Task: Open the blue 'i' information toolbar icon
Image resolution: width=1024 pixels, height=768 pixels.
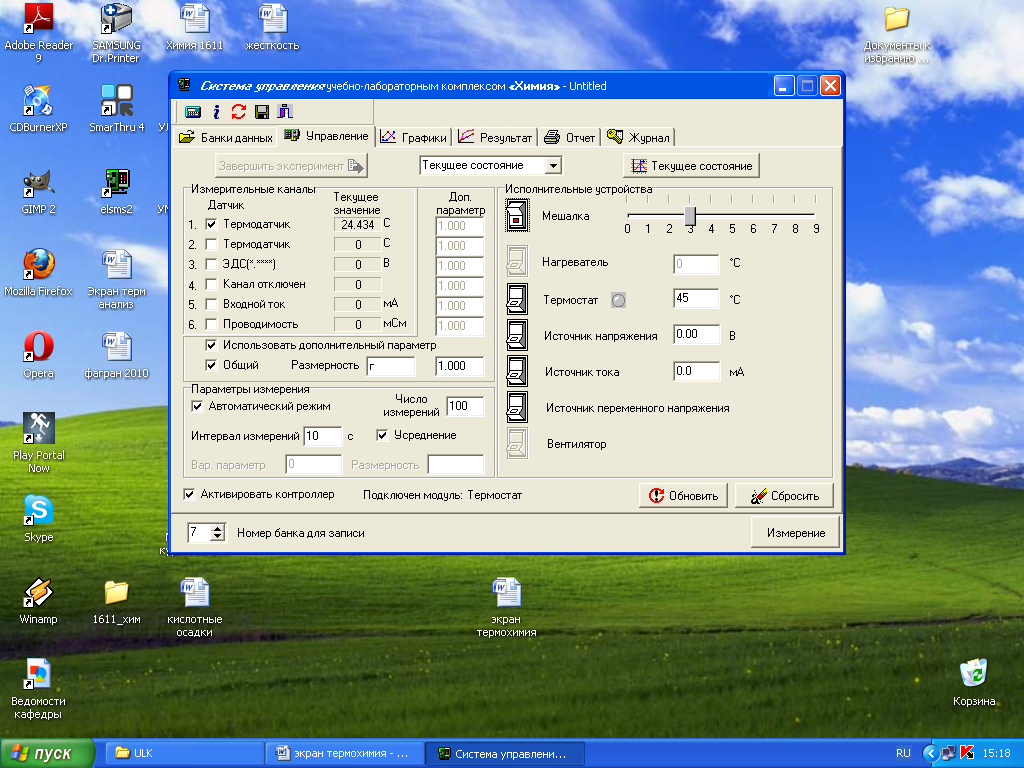Action: (x=216, y=112)
